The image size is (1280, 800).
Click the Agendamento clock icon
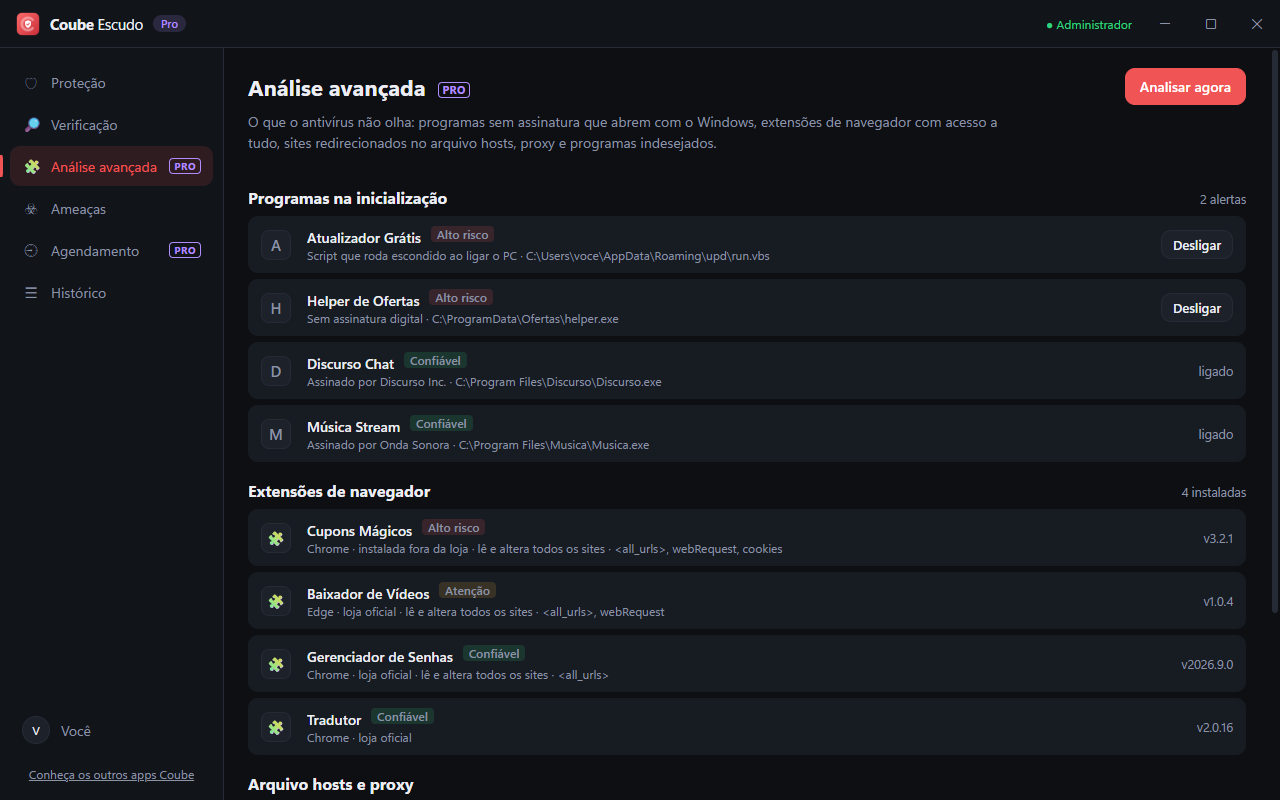point(32,251)
